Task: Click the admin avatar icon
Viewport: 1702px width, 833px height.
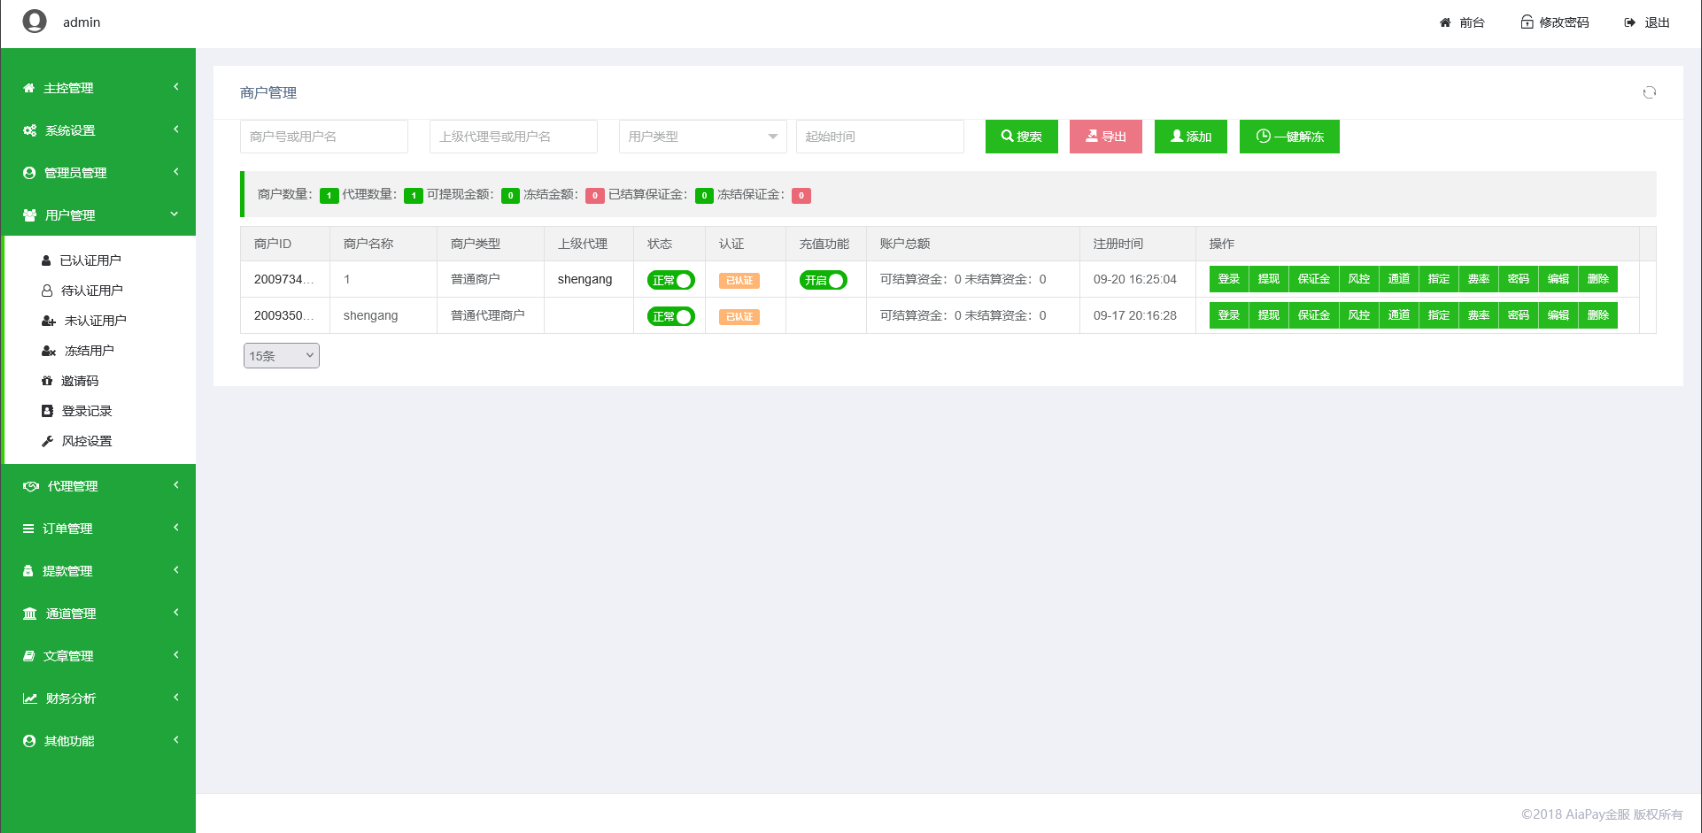Action: coord(34,21)
